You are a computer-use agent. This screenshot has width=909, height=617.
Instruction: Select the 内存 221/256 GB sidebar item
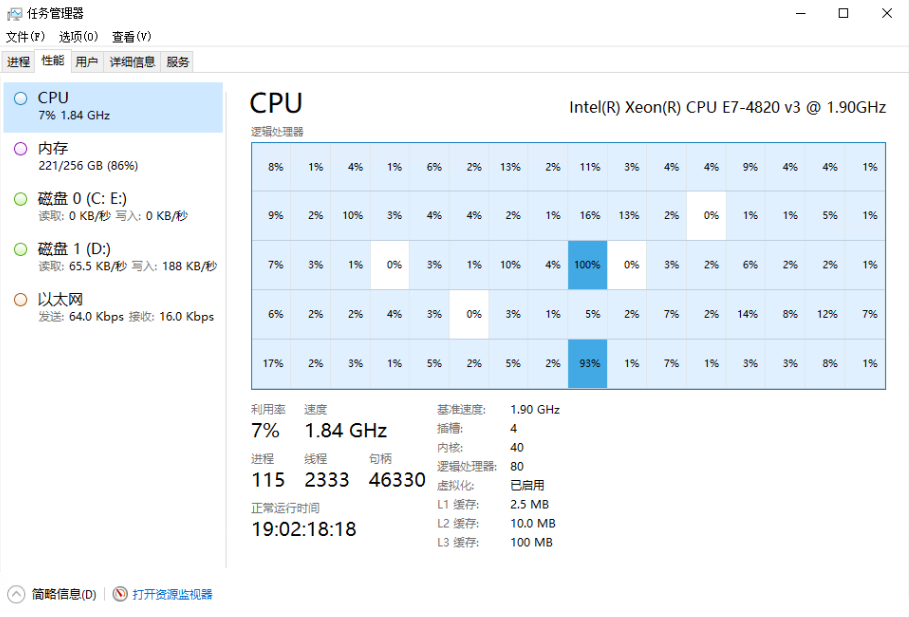click(x=113, y=157)
